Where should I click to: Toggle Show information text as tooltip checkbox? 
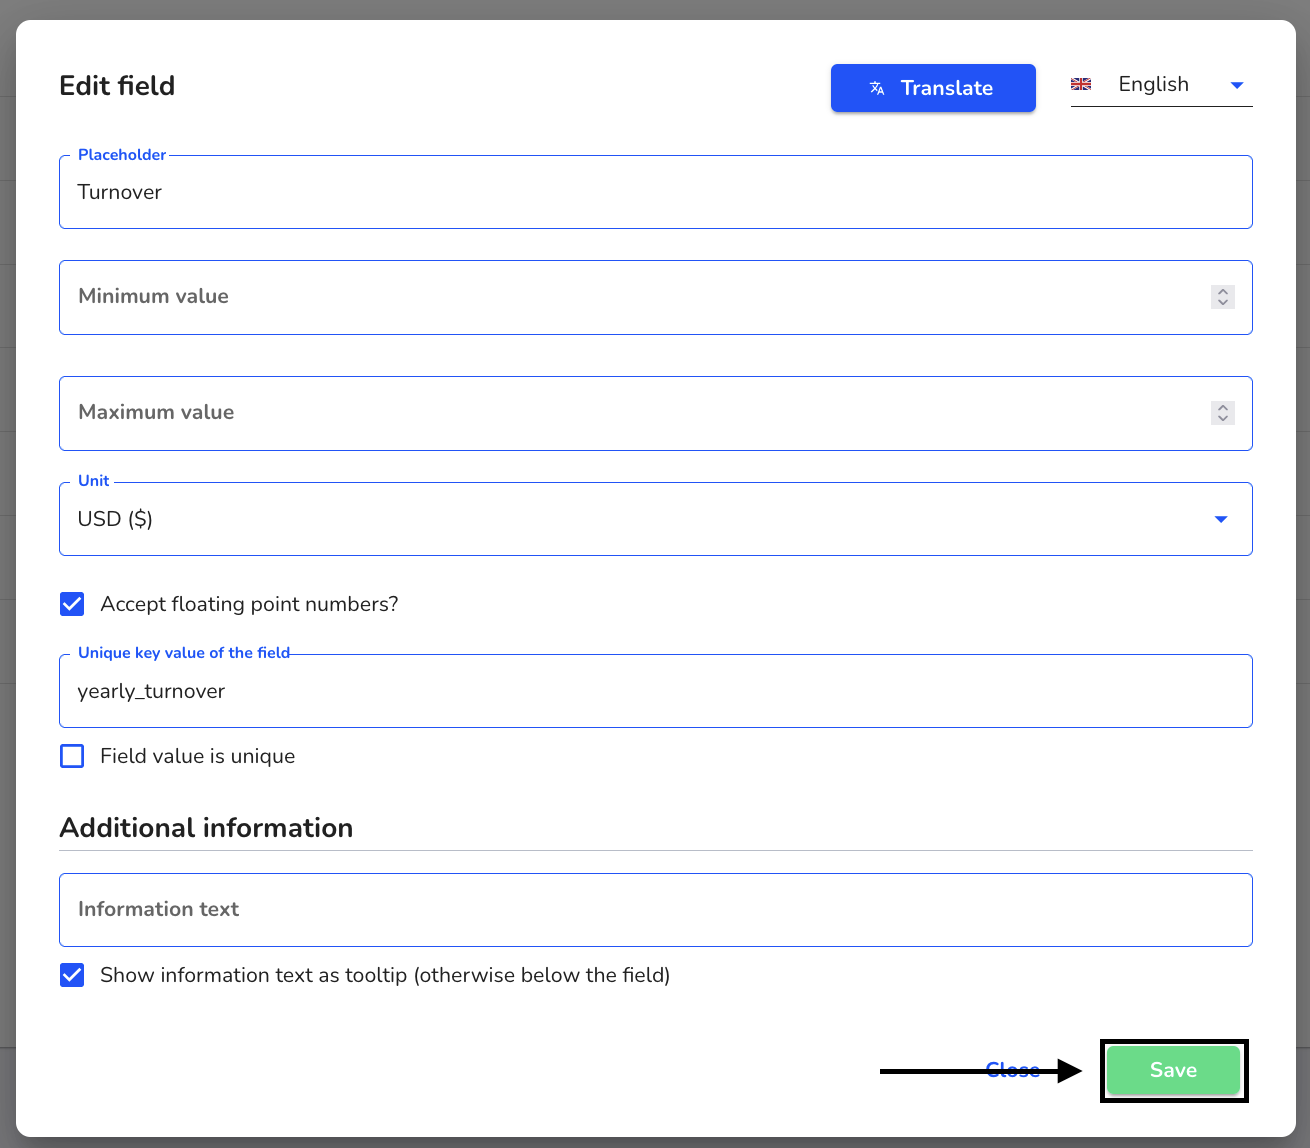coord(72,975)
